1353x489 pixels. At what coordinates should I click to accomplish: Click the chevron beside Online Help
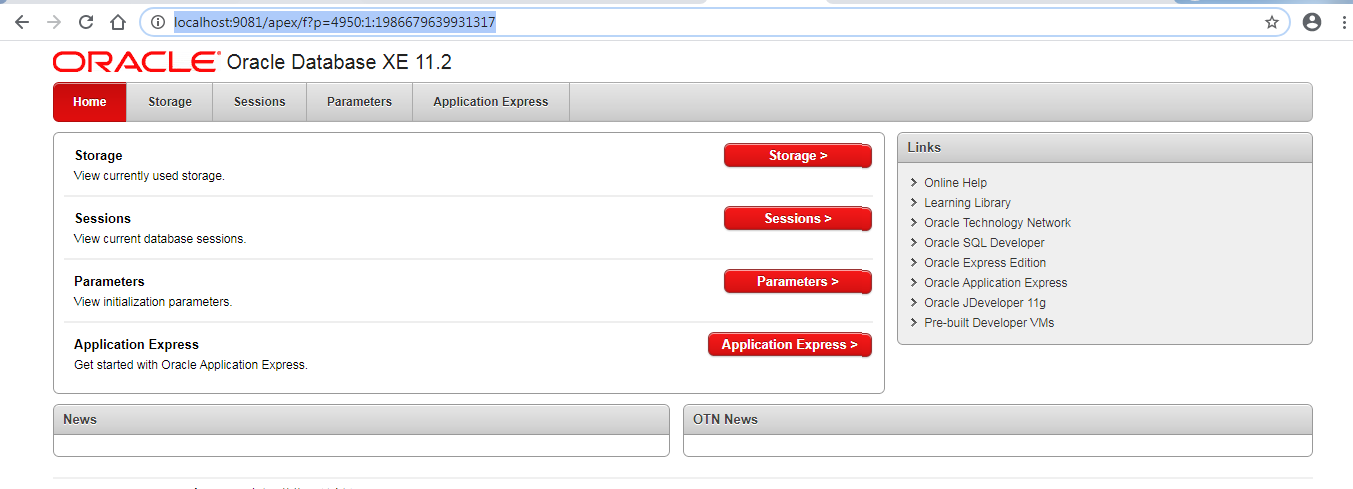[914, 183]
